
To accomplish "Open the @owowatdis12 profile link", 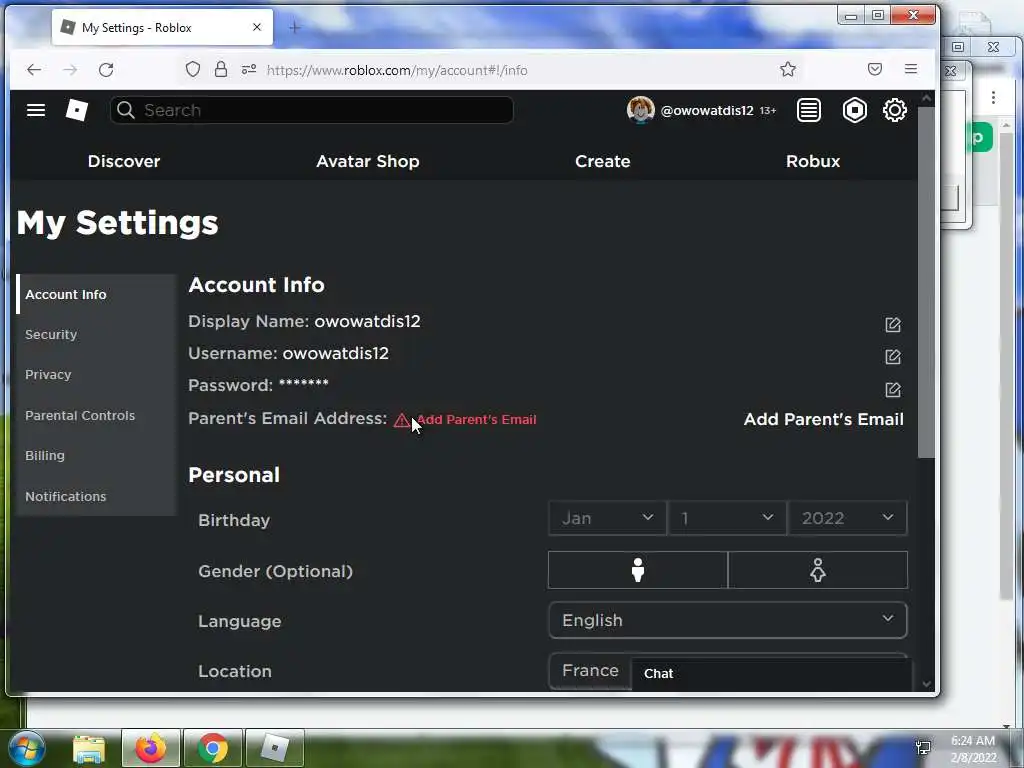I will coord(707,110).
